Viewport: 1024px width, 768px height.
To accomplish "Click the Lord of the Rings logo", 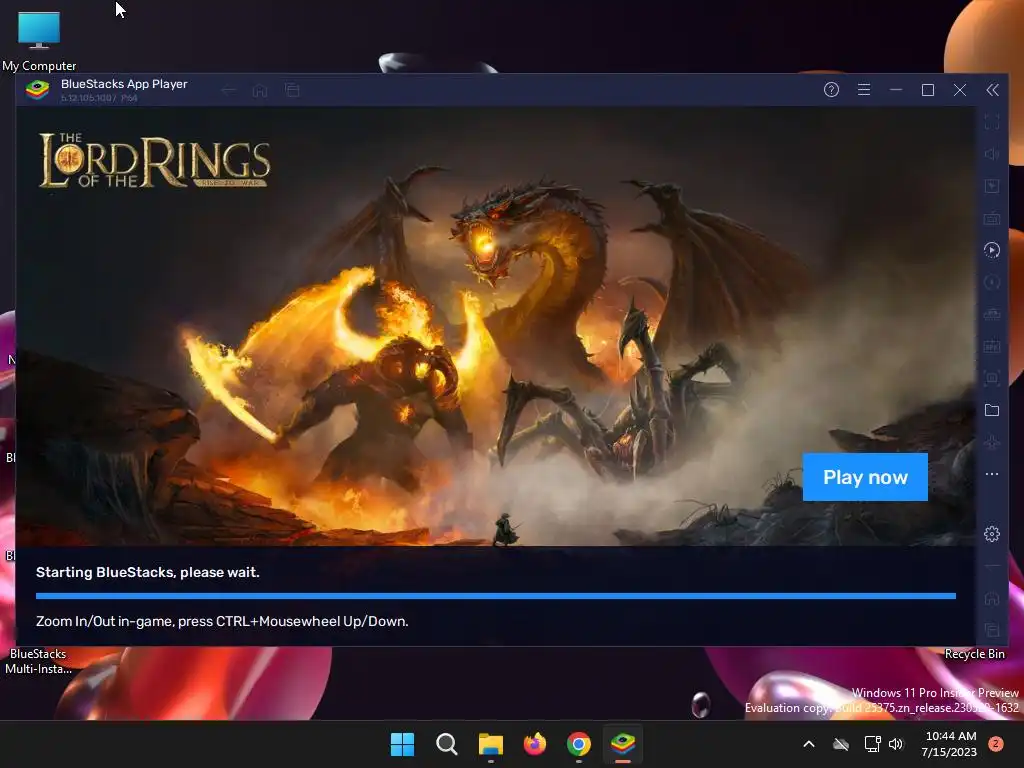I will coord(154,161).
